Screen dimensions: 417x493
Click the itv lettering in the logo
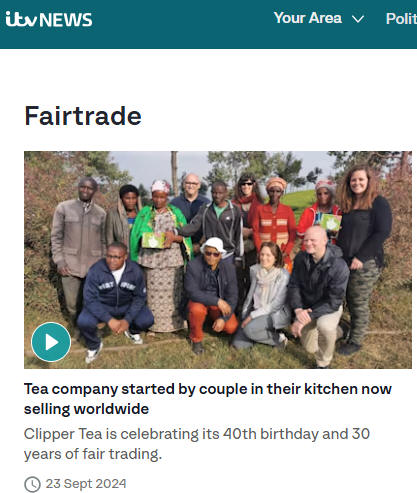(21, 19)
